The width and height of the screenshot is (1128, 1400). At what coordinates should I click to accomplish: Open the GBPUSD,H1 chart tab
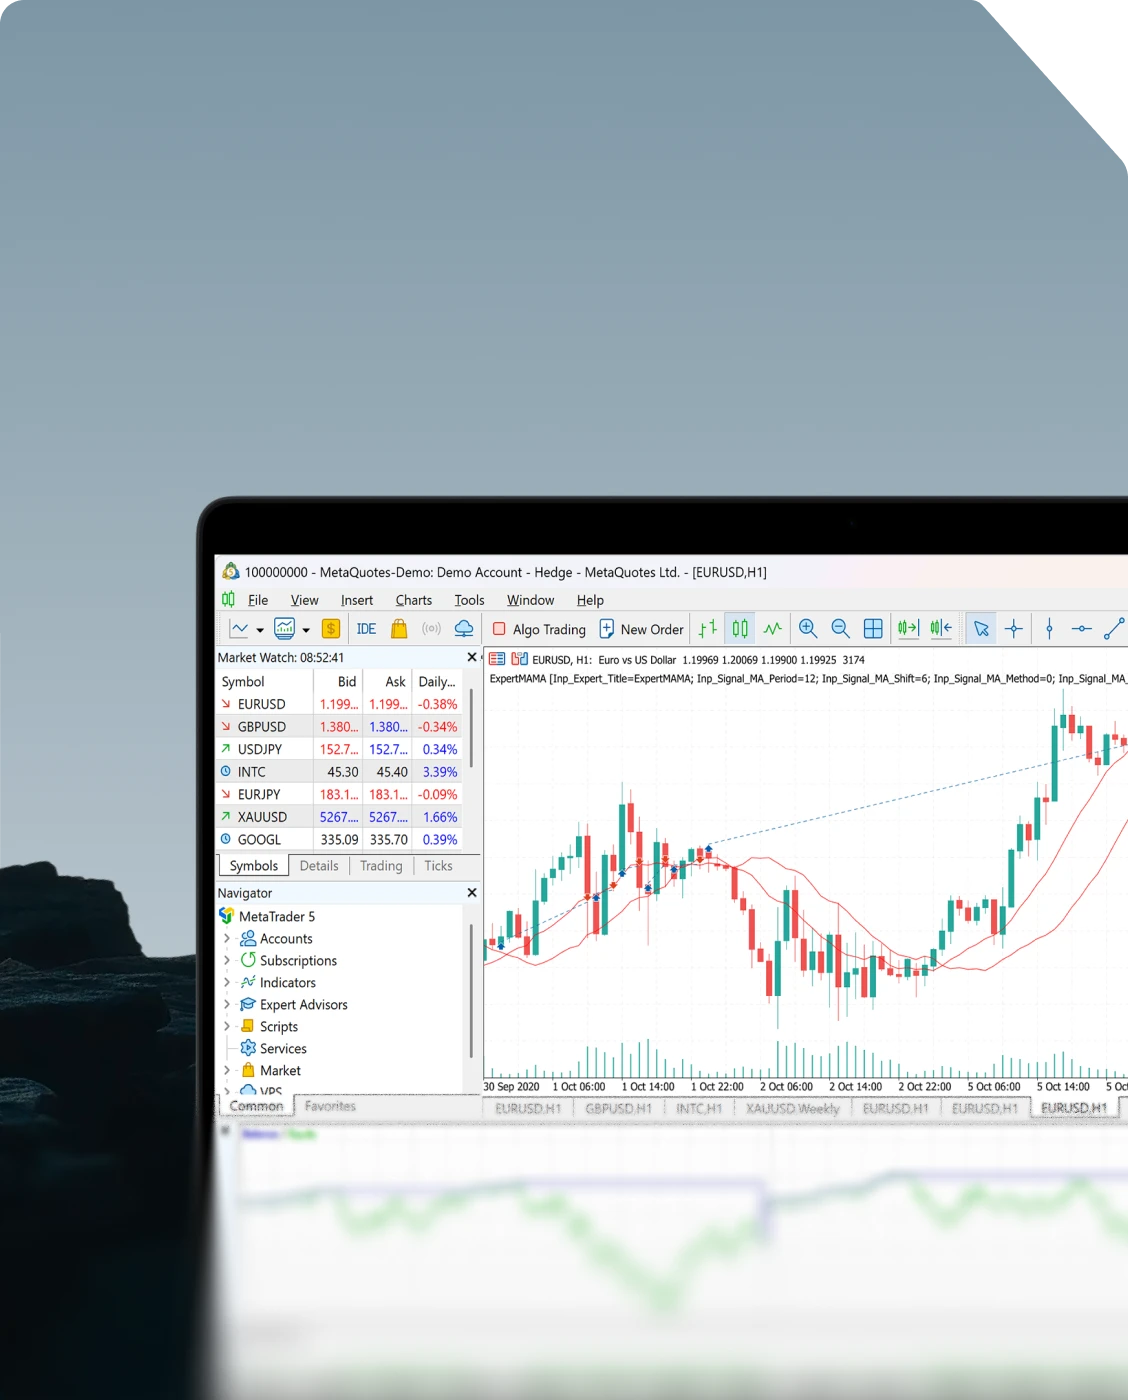(618, 1108)
